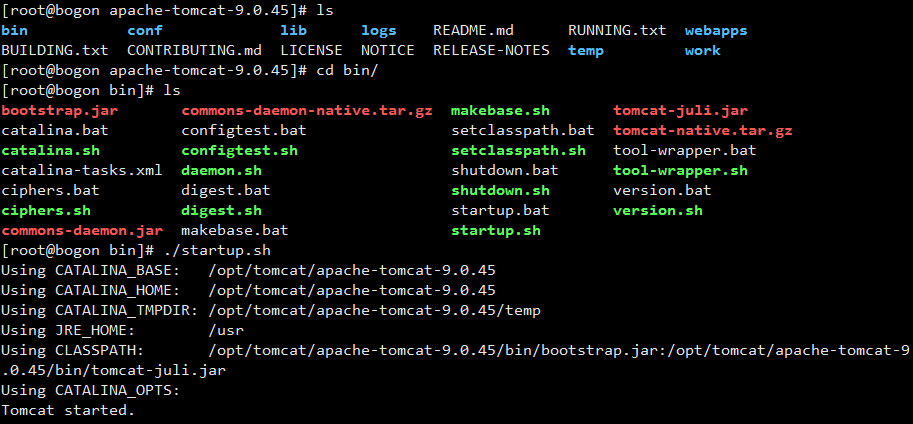Select the BUILDING.txt file name
Screen dimensions: 913x424
pos(55,51)
